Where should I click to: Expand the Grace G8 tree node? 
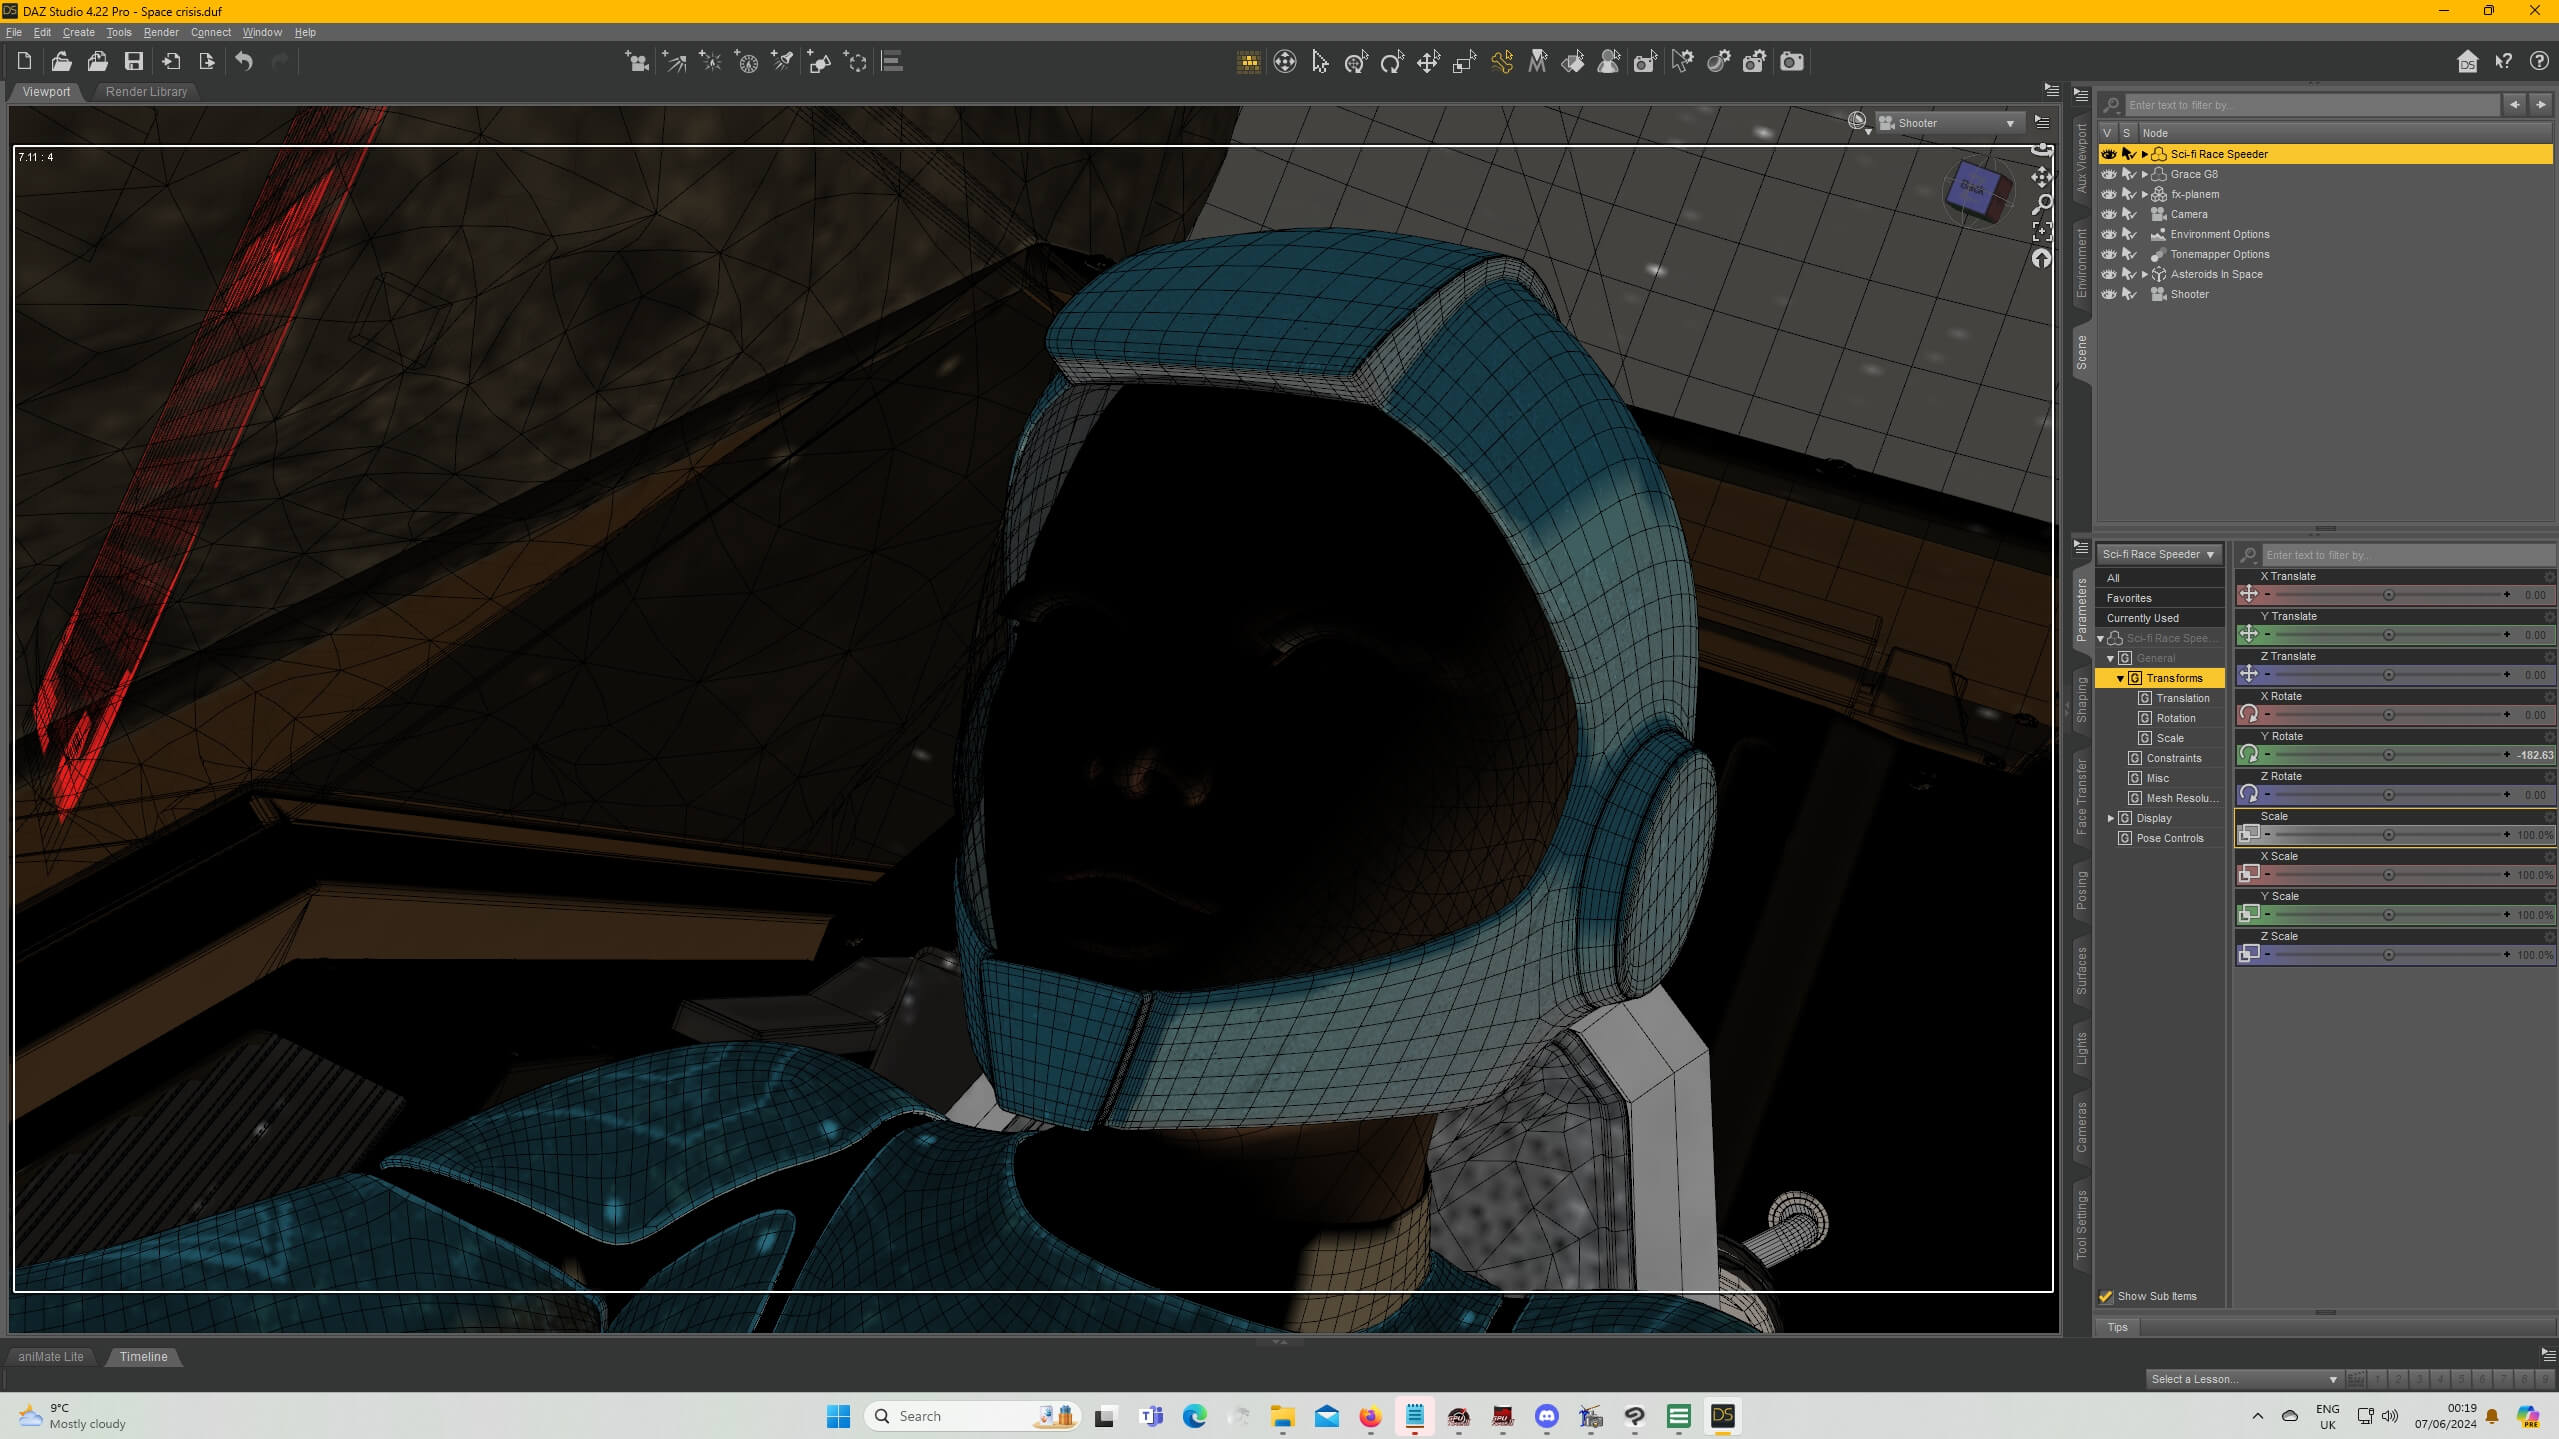point(2144,174)
